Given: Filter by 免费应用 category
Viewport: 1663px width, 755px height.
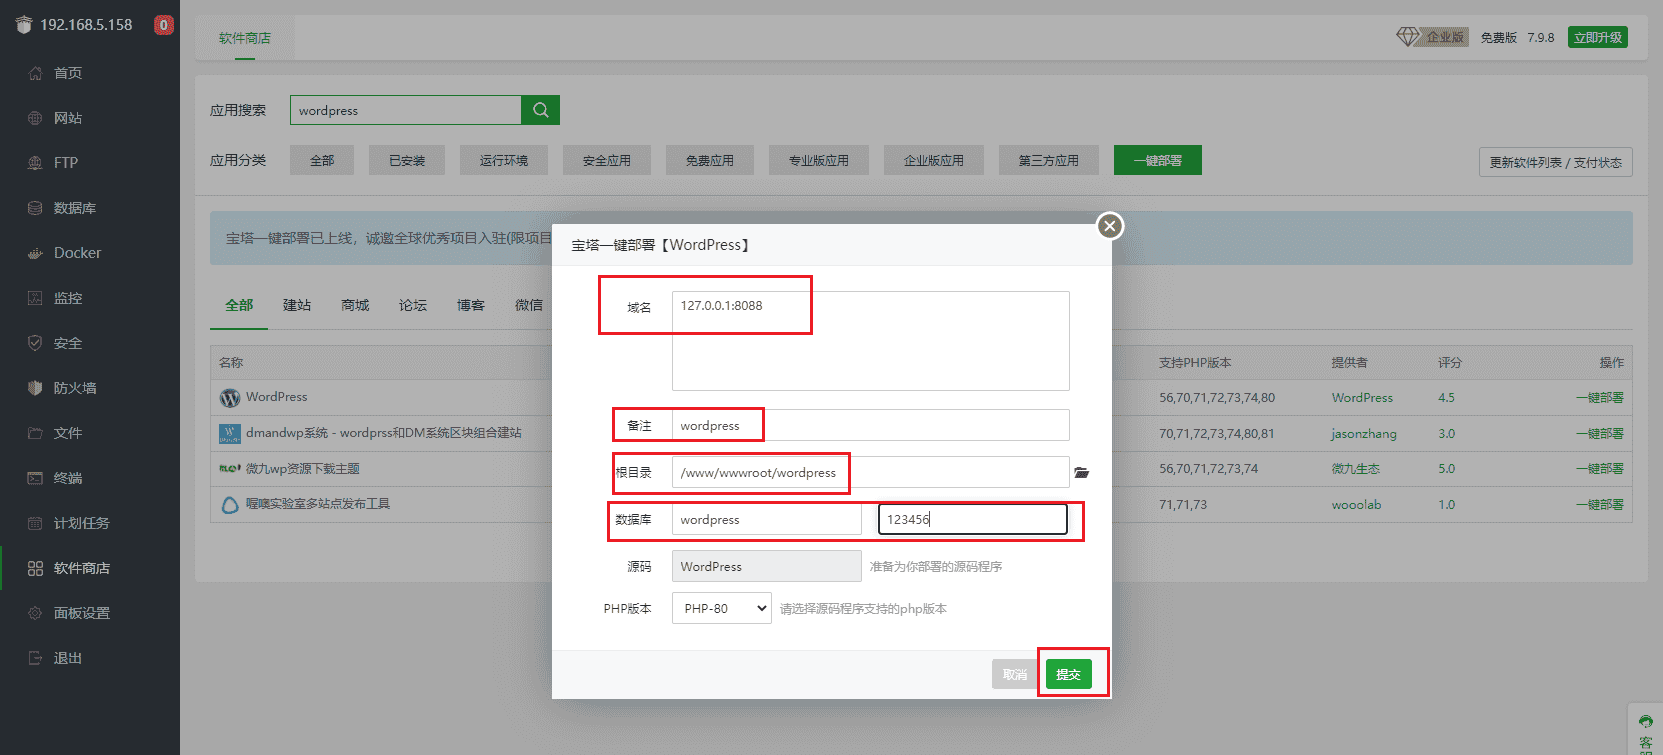Looking at the screenshot, I should [710, 160].
